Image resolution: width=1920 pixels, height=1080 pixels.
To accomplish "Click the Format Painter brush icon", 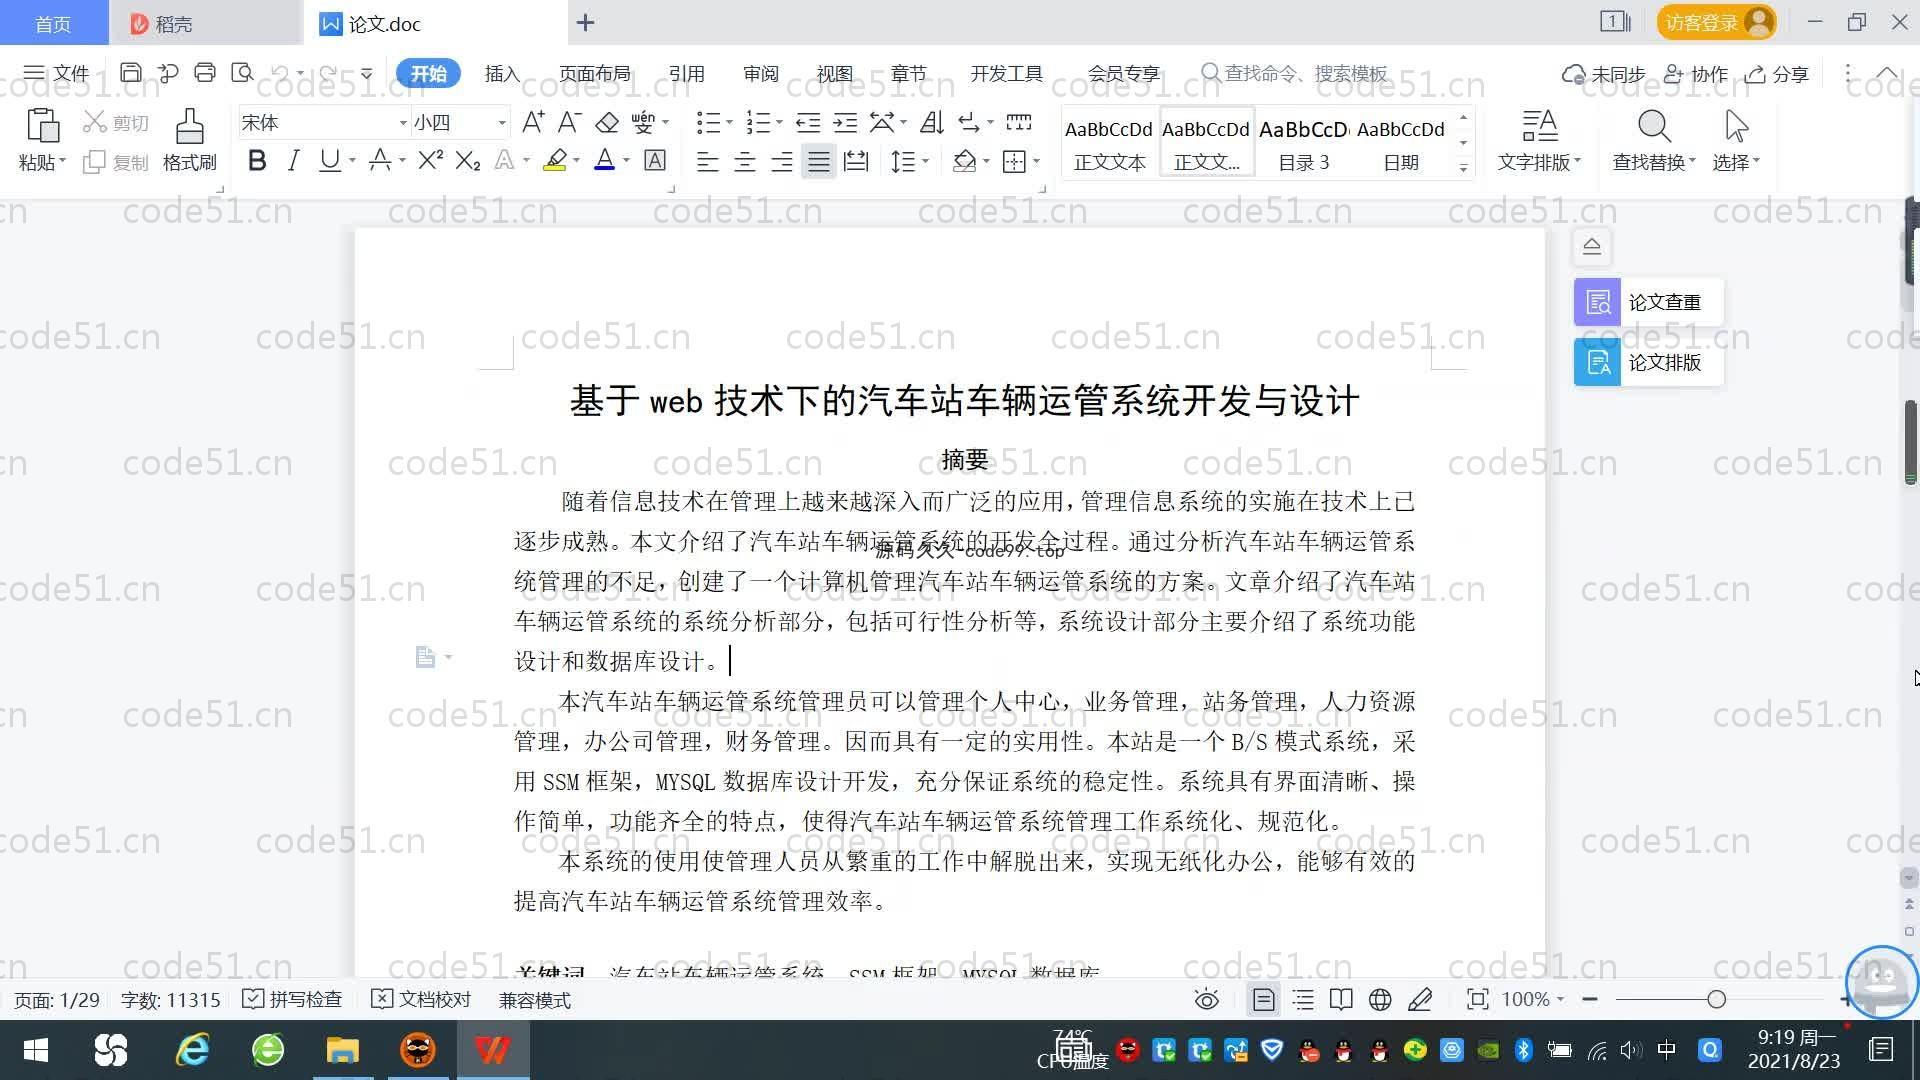I will (189, 127).
